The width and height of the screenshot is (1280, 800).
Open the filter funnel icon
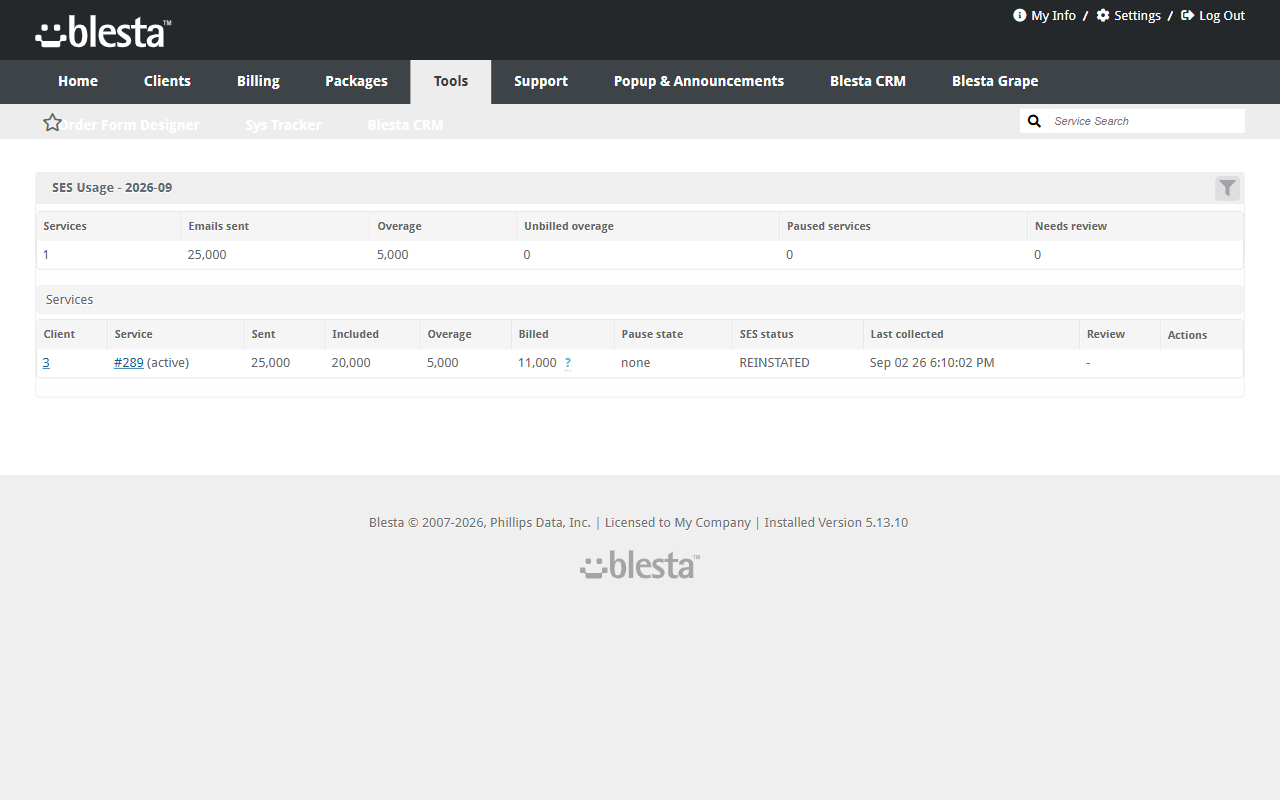[x=1227, y=188]
